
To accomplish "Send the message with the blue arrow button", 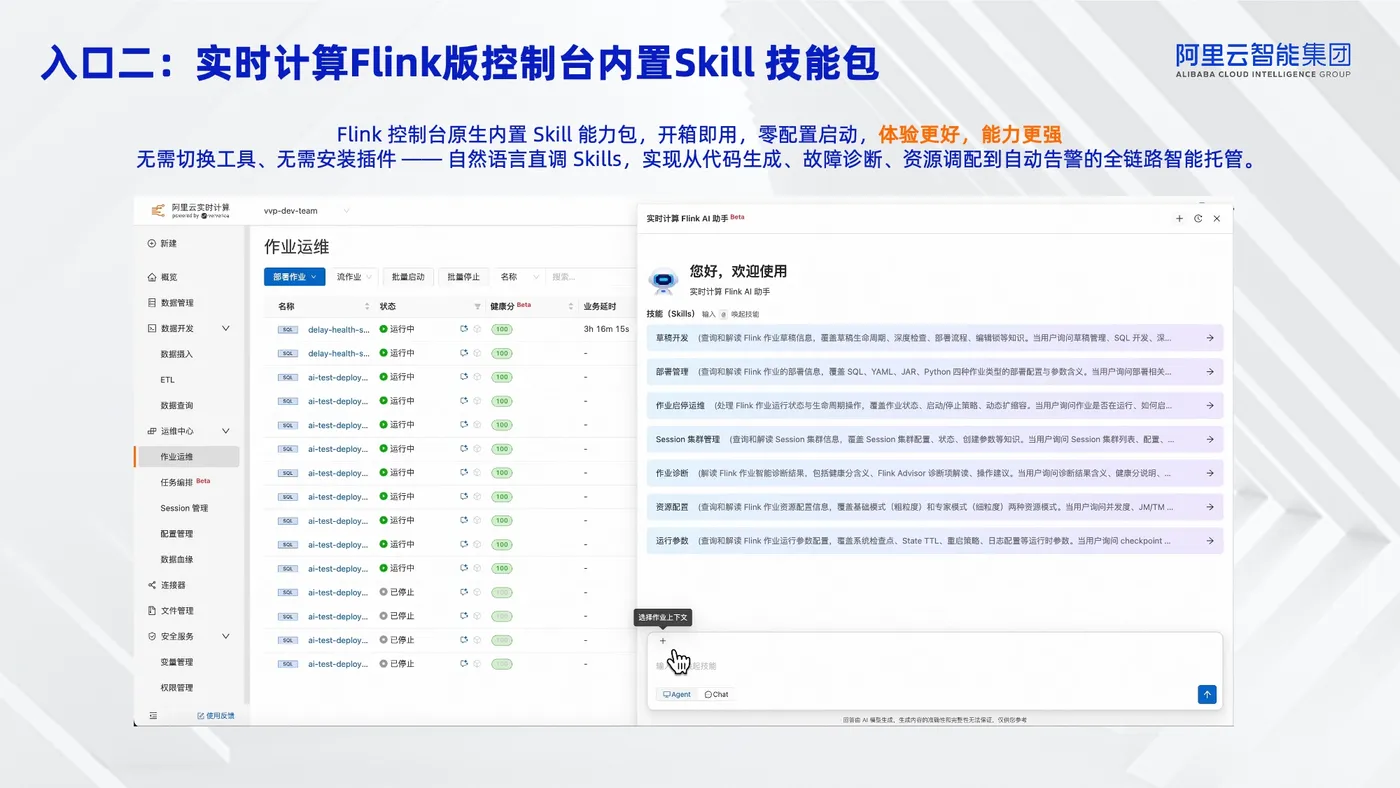I will tap(1207, 694).
